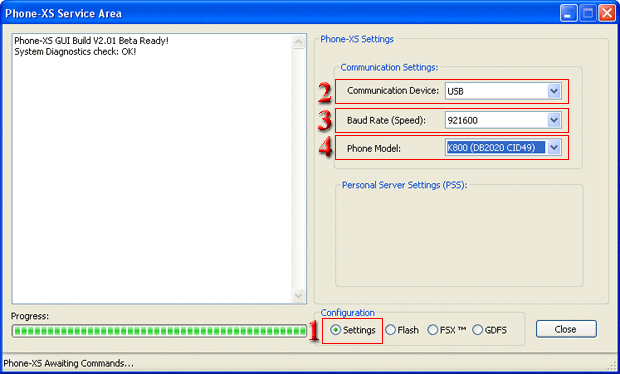This screenshot has height=374, width=620.
Task: Click the log scrollbar up arrow
Action: [299, 42]
